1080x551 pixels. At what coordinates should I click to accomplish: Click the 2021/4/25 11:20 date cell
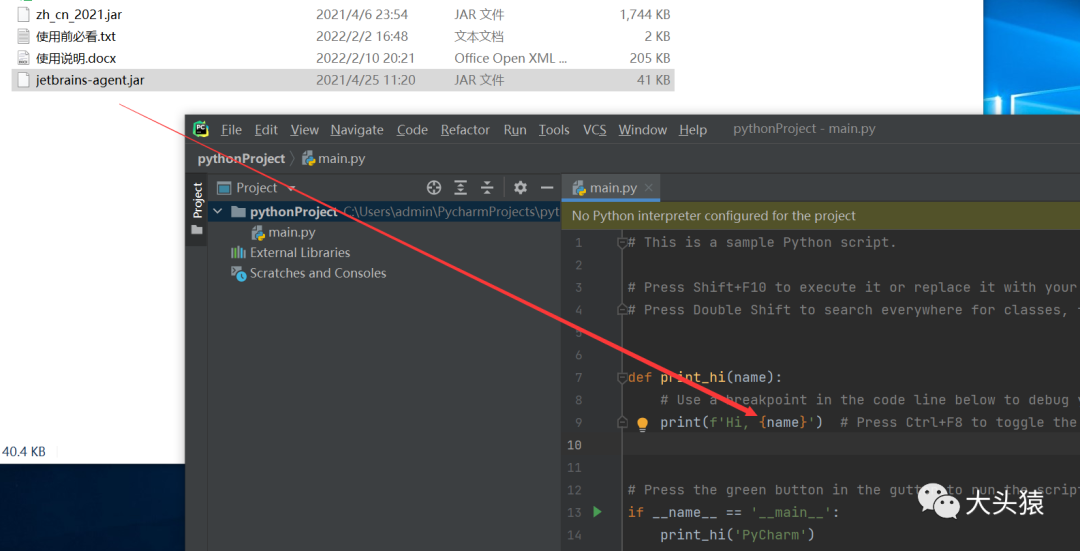click(366, 80)
